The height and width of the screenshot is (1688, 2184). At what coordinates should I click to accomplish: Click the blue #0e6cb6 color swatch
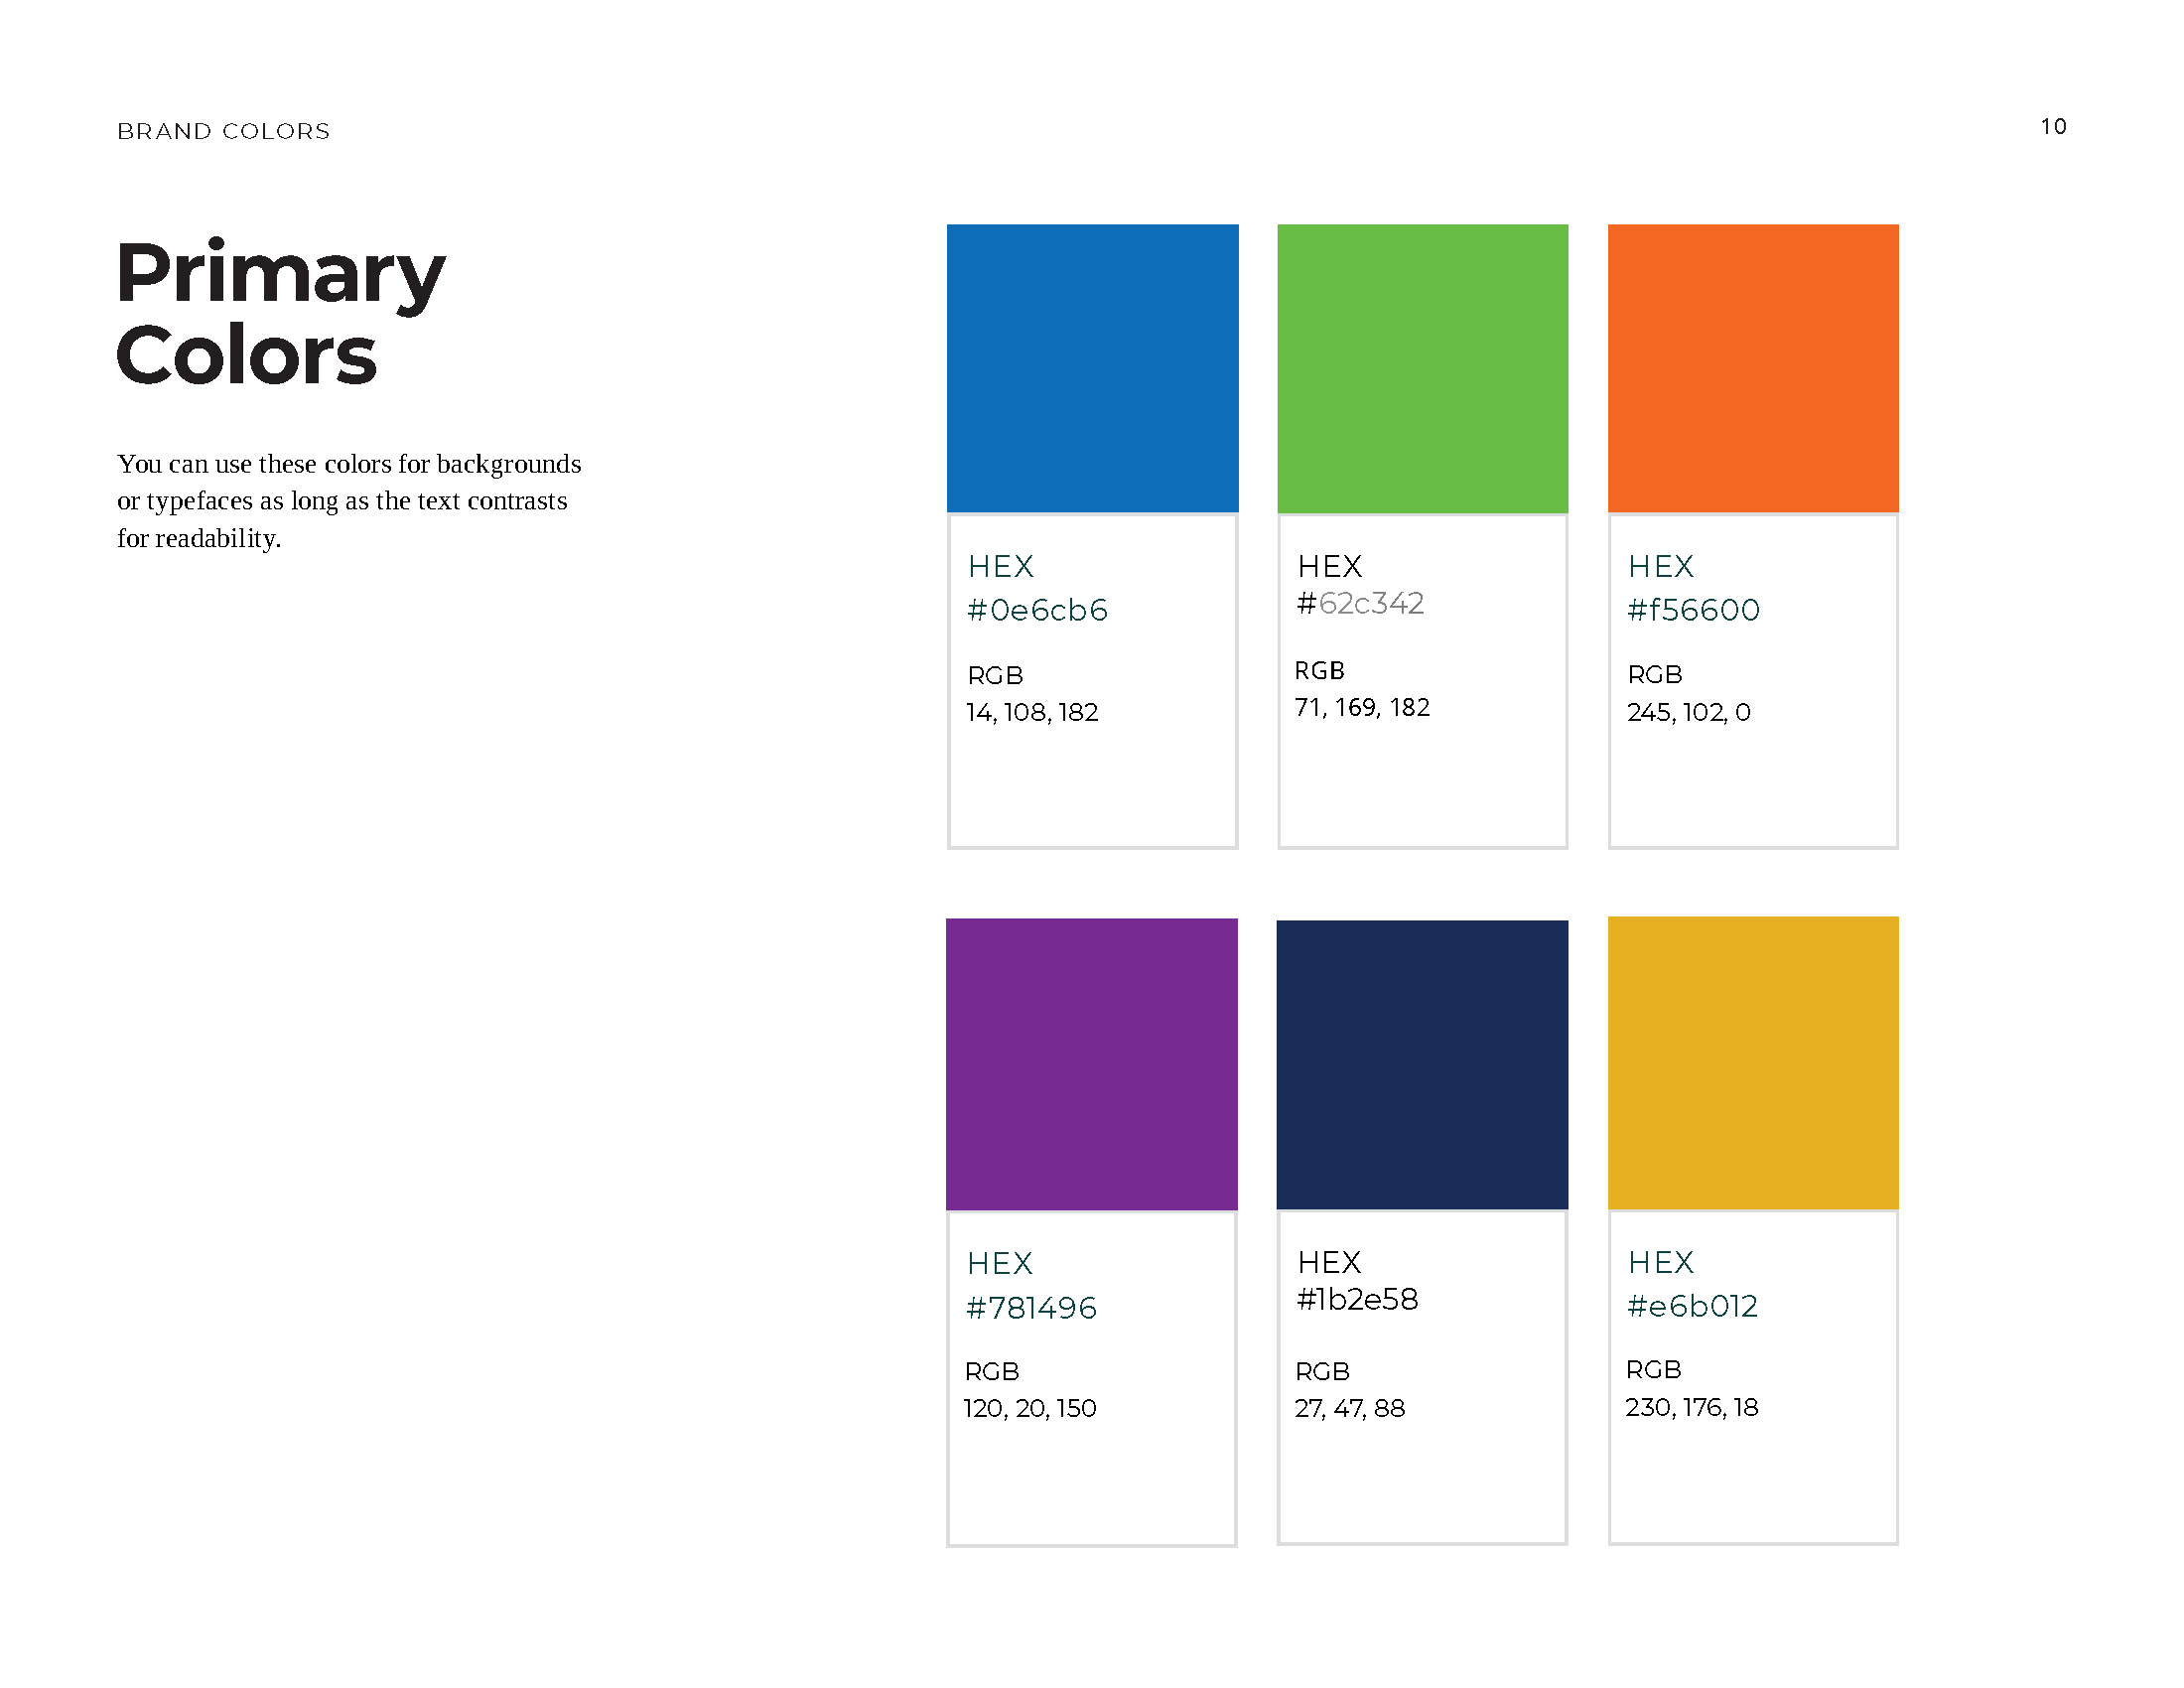click(x=1092, y=368)
